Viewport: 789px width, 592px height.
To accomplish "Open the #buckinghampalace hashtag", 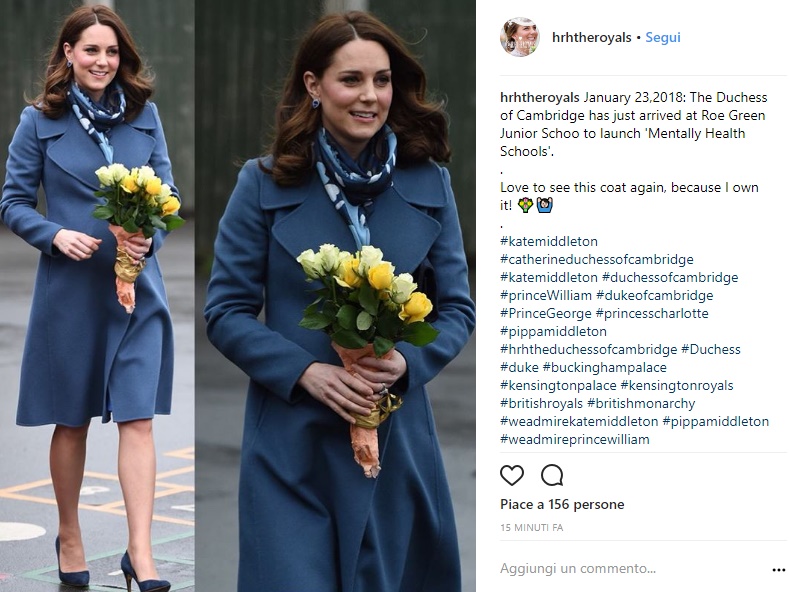I will click(604, 367).
